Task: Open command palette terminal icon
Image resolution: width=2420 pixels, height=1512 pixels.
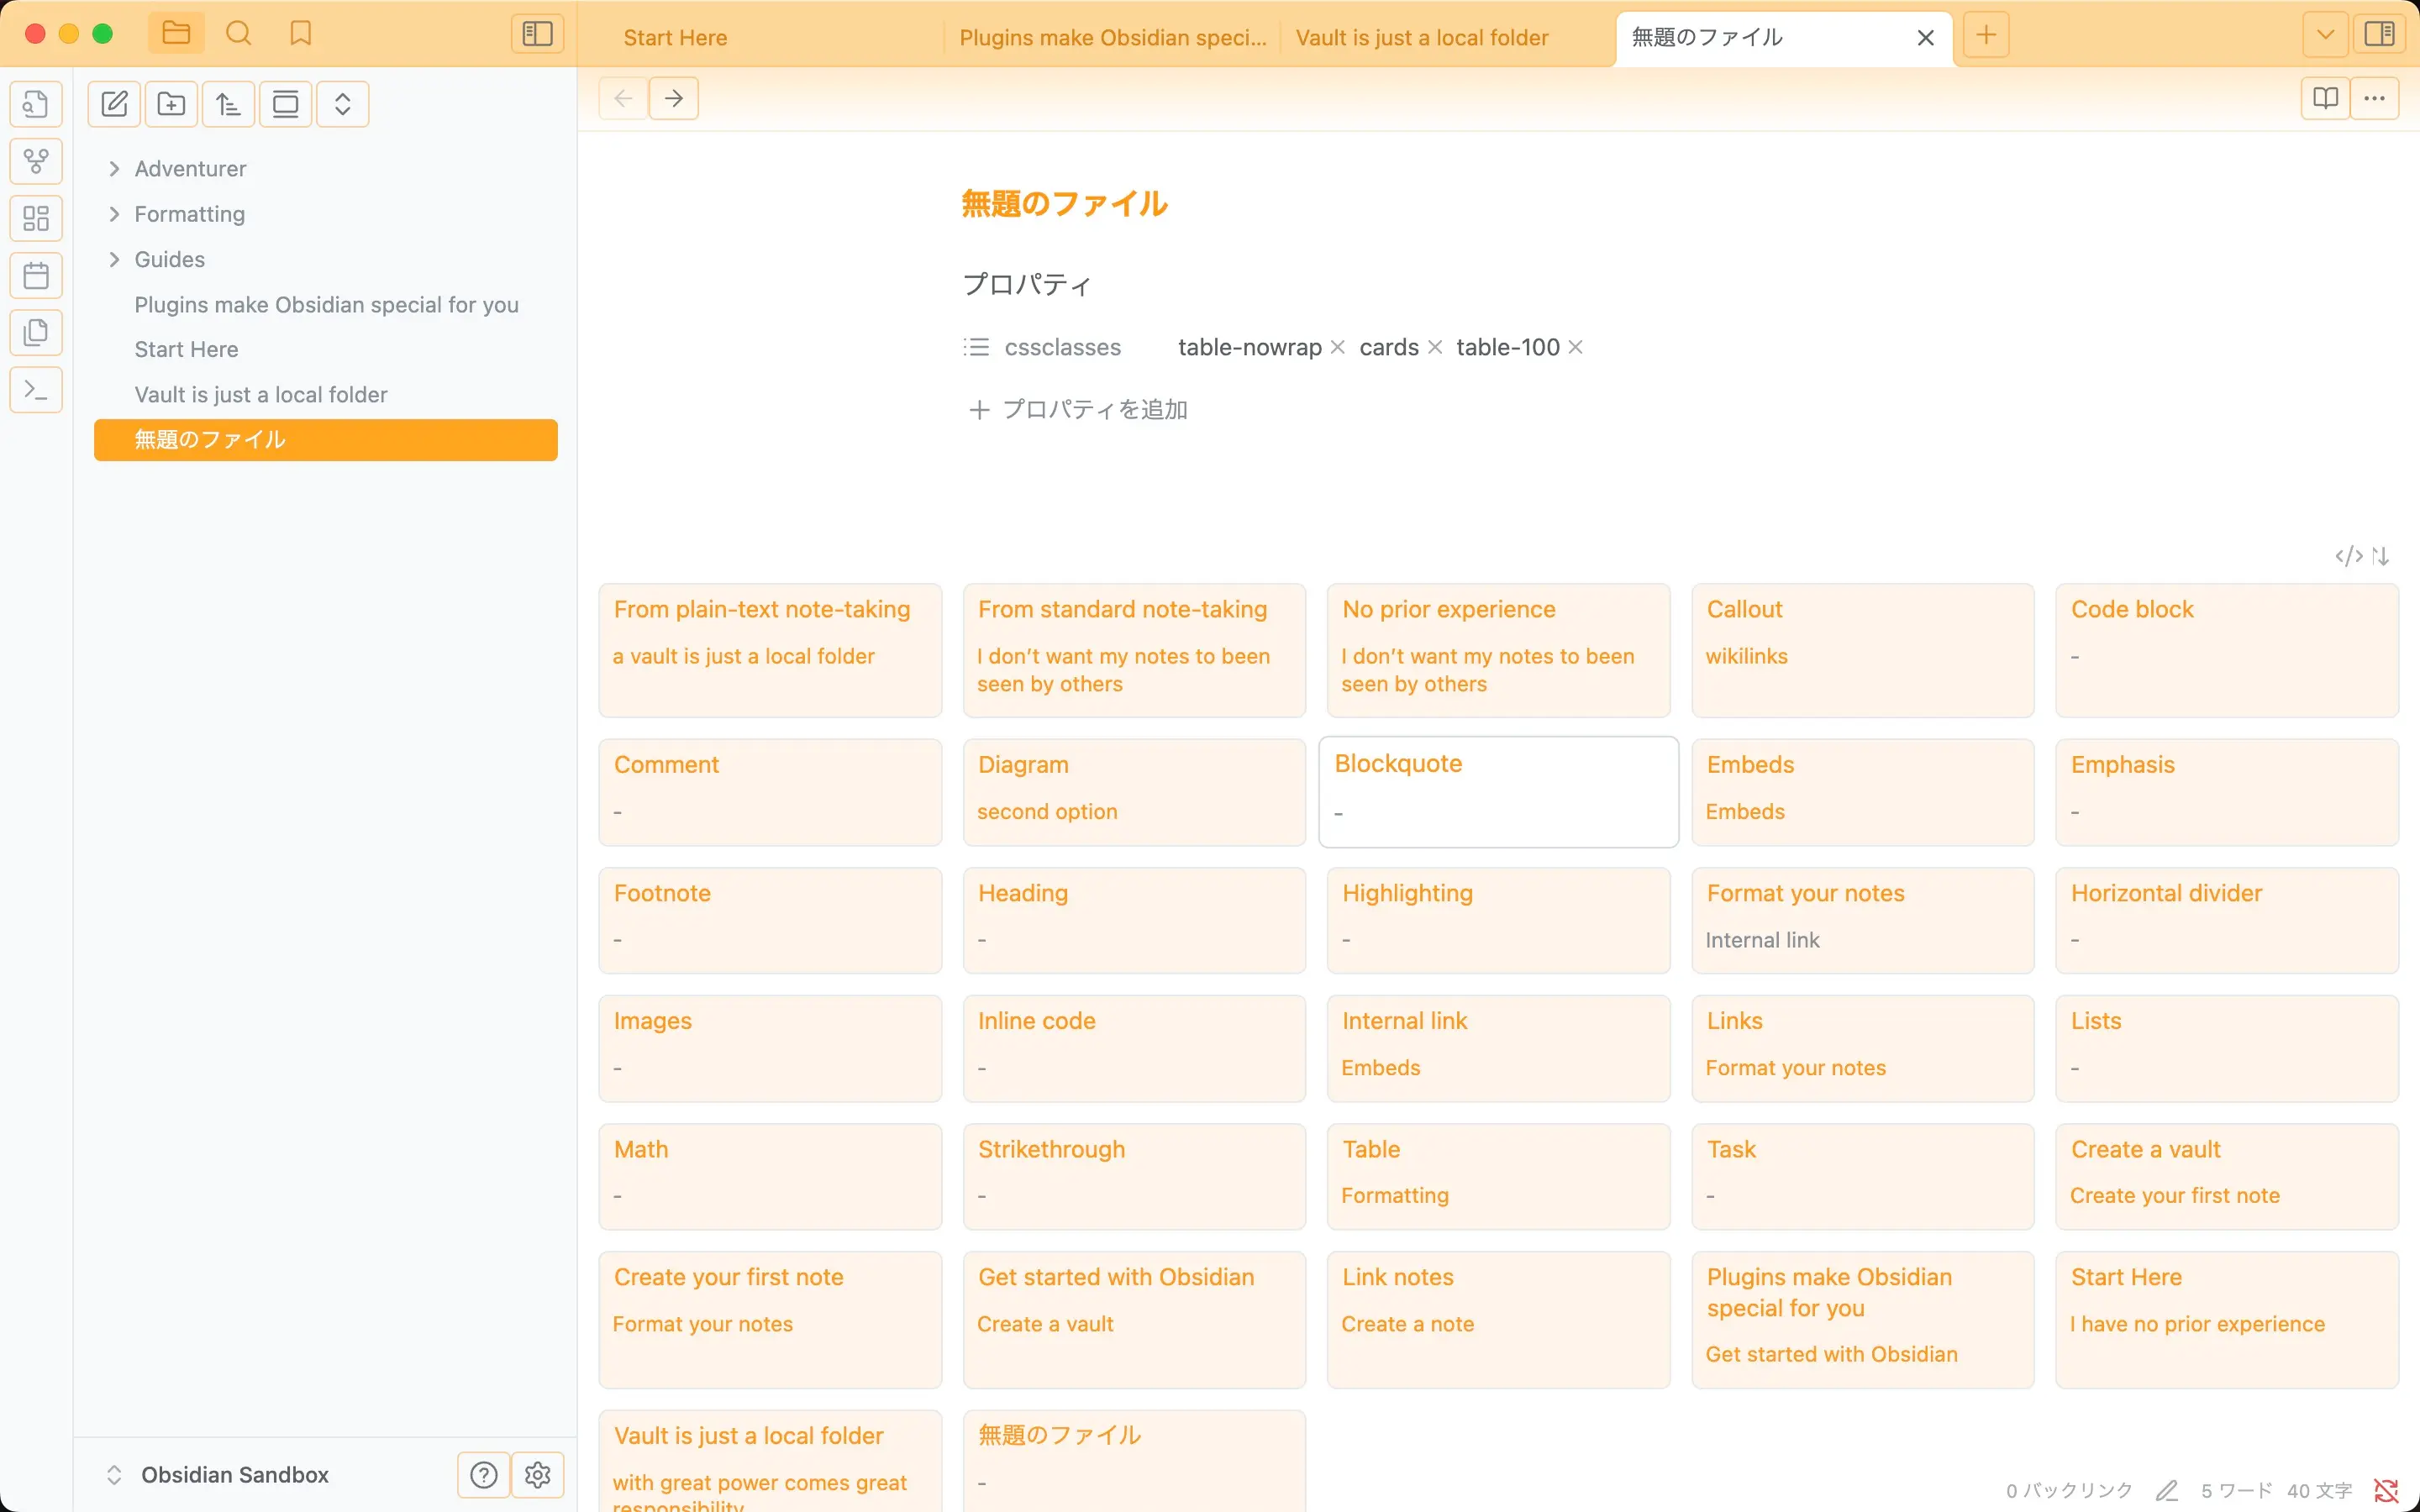Action: click(36, 390)
